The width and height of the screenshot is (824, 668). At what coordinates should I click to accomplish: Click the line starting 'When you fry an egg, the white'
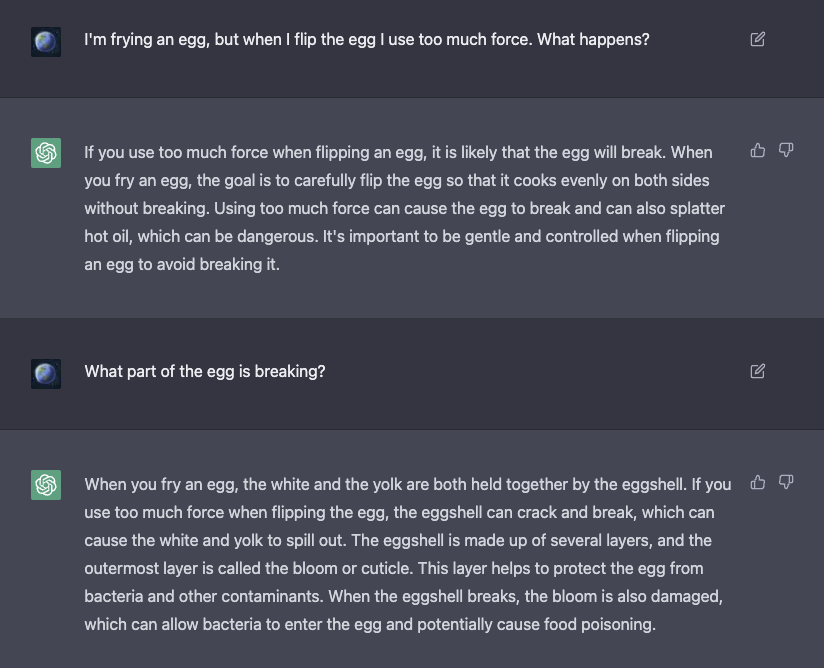pos(408,484)
